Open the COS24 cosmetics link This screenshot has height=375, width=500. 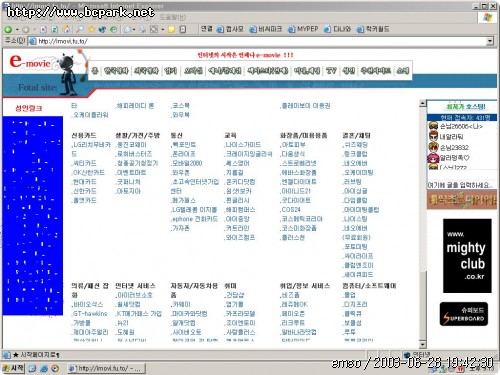click(290, 210)
